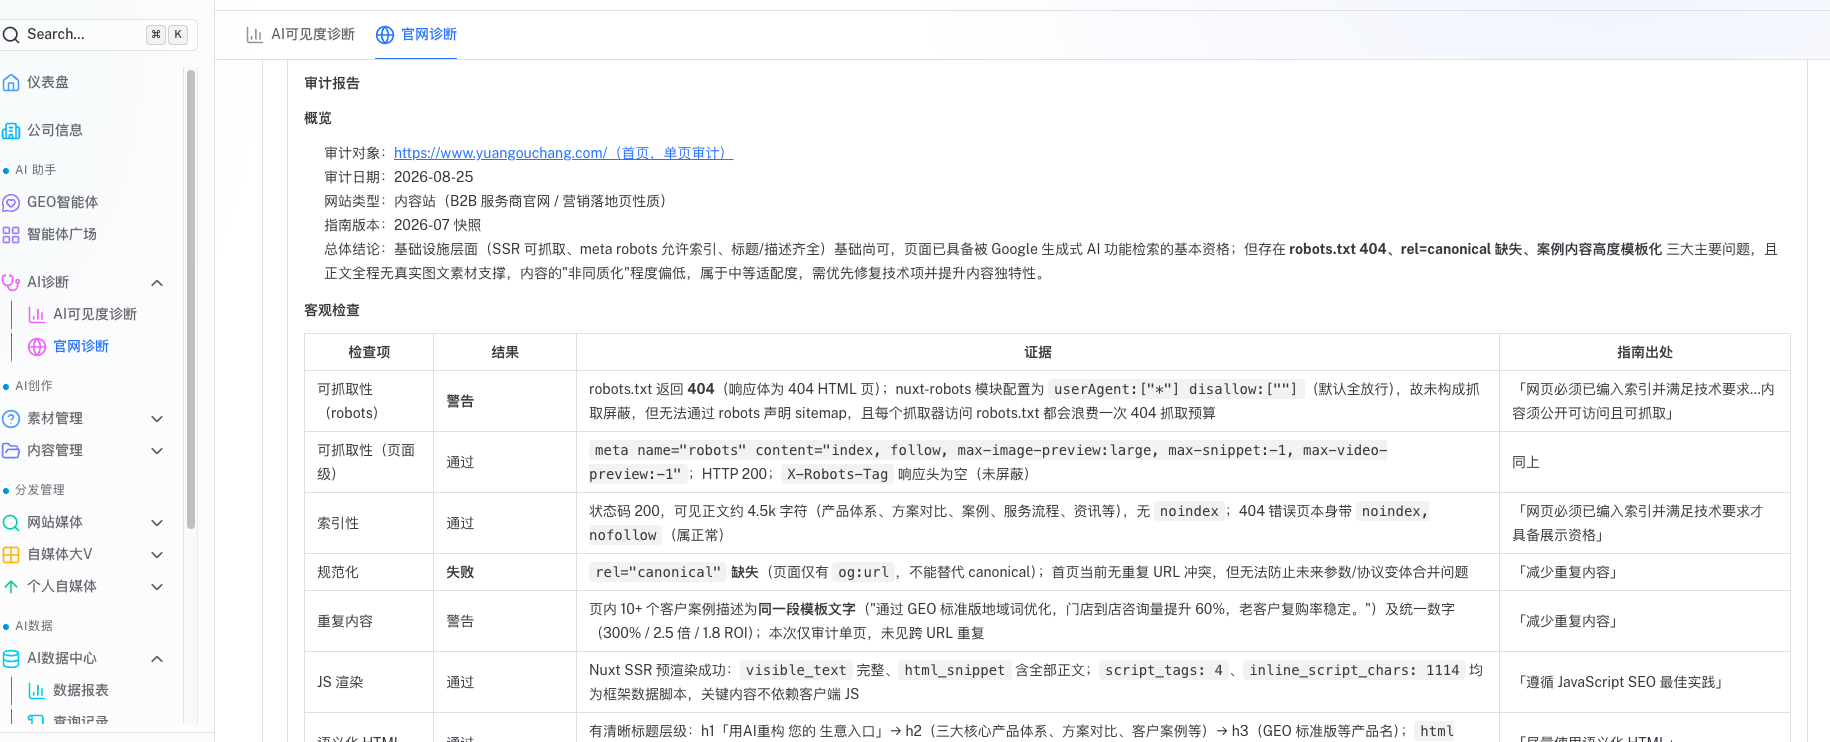Click the 客观检查 heading
This screenshot has height=742, width=1830.
pyautogui.click(x=332, y=310)
